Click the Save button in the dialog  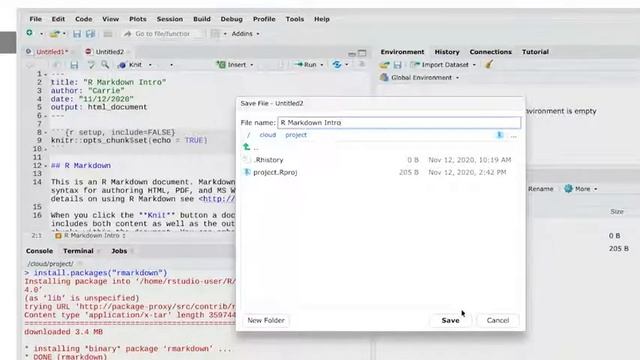coord(450,320)
